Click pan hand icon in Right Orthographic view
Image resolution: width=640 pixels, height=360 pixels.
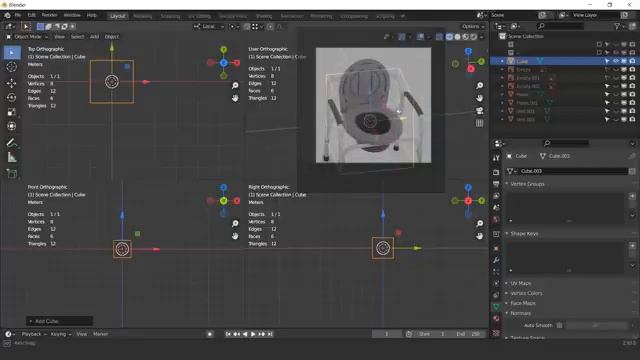tap(480, 236)
